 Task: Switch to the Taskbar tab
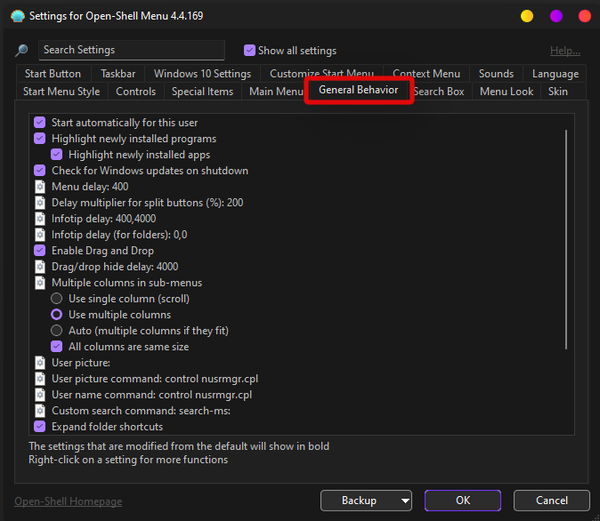118,74
